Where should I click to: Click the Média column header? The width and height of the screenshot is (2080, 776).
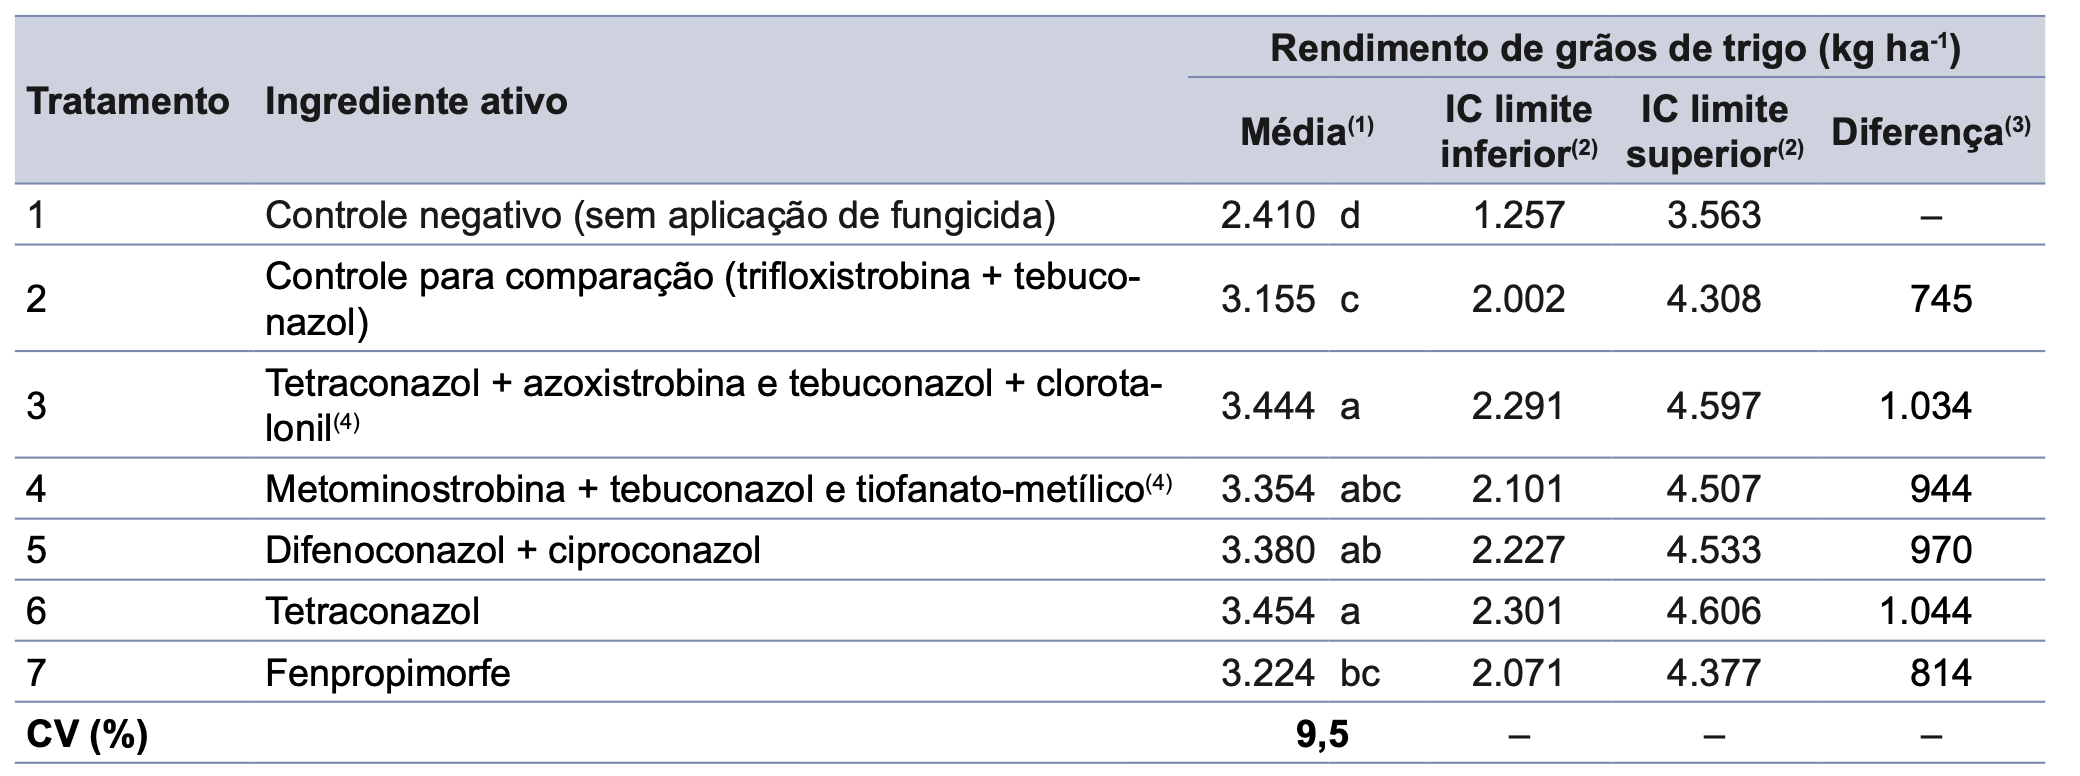(1306, 132)
